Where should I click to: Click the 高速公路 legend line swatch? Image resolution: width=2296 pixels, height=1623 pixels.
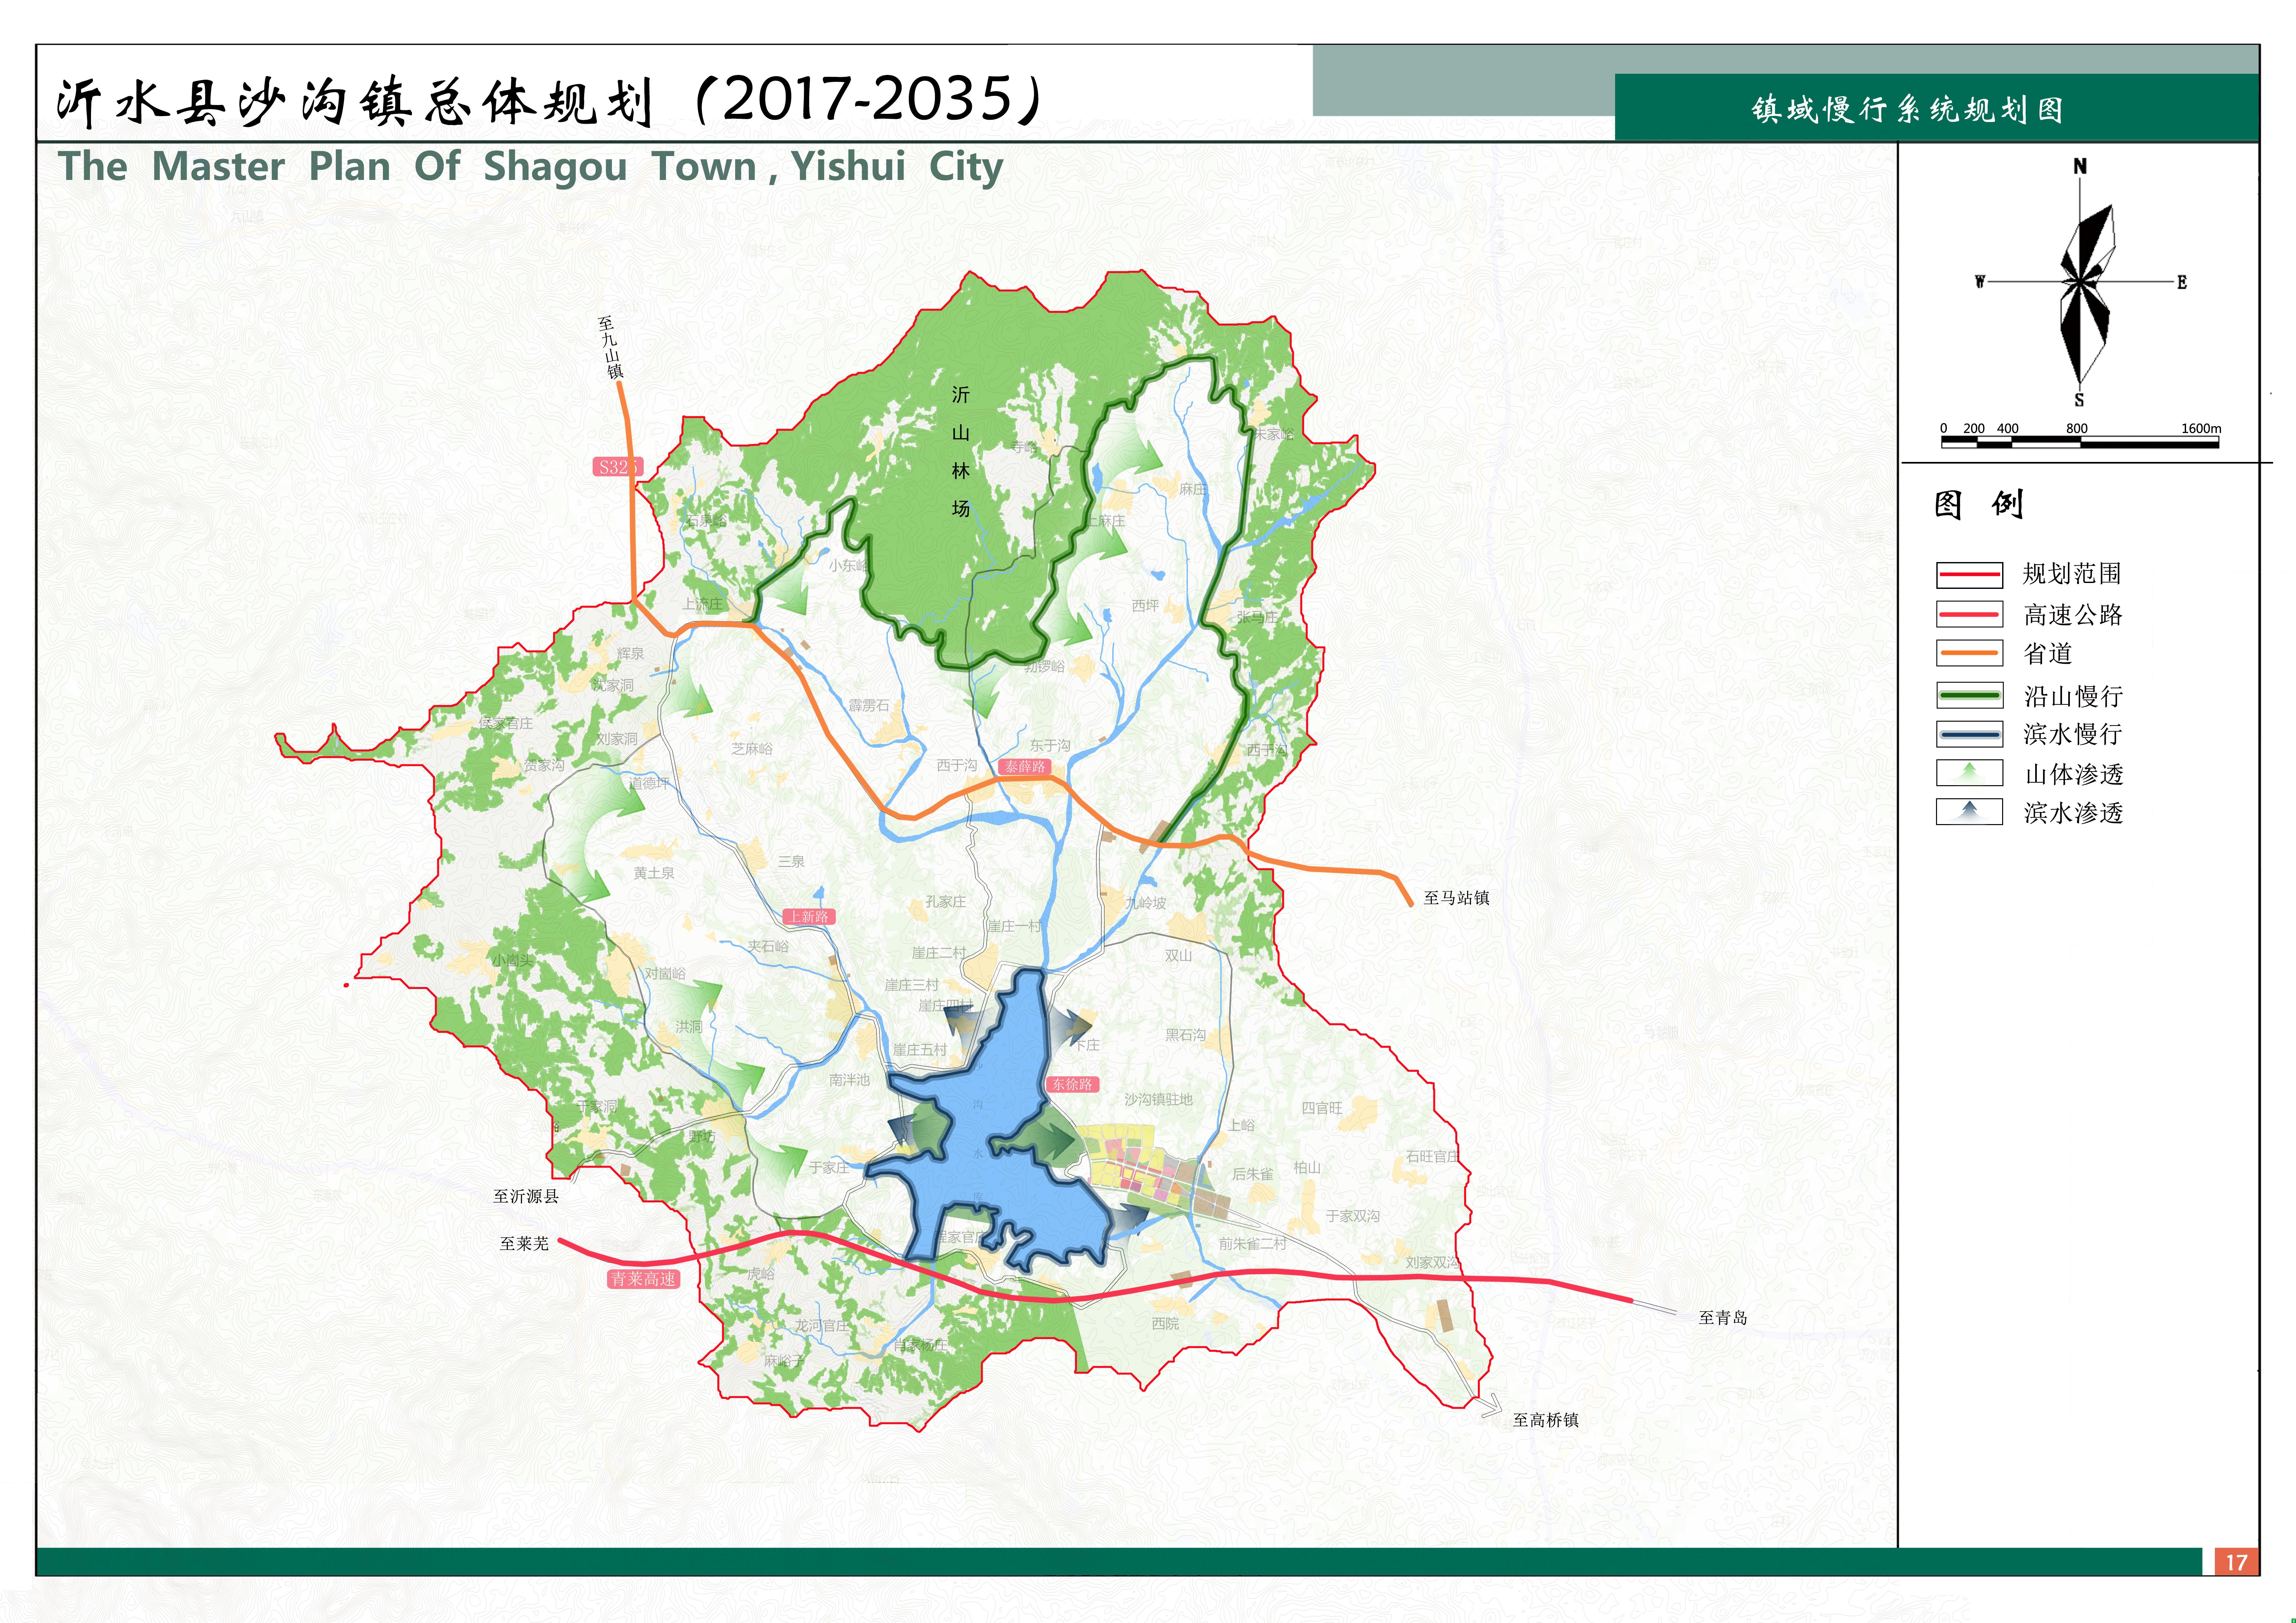1969,614
